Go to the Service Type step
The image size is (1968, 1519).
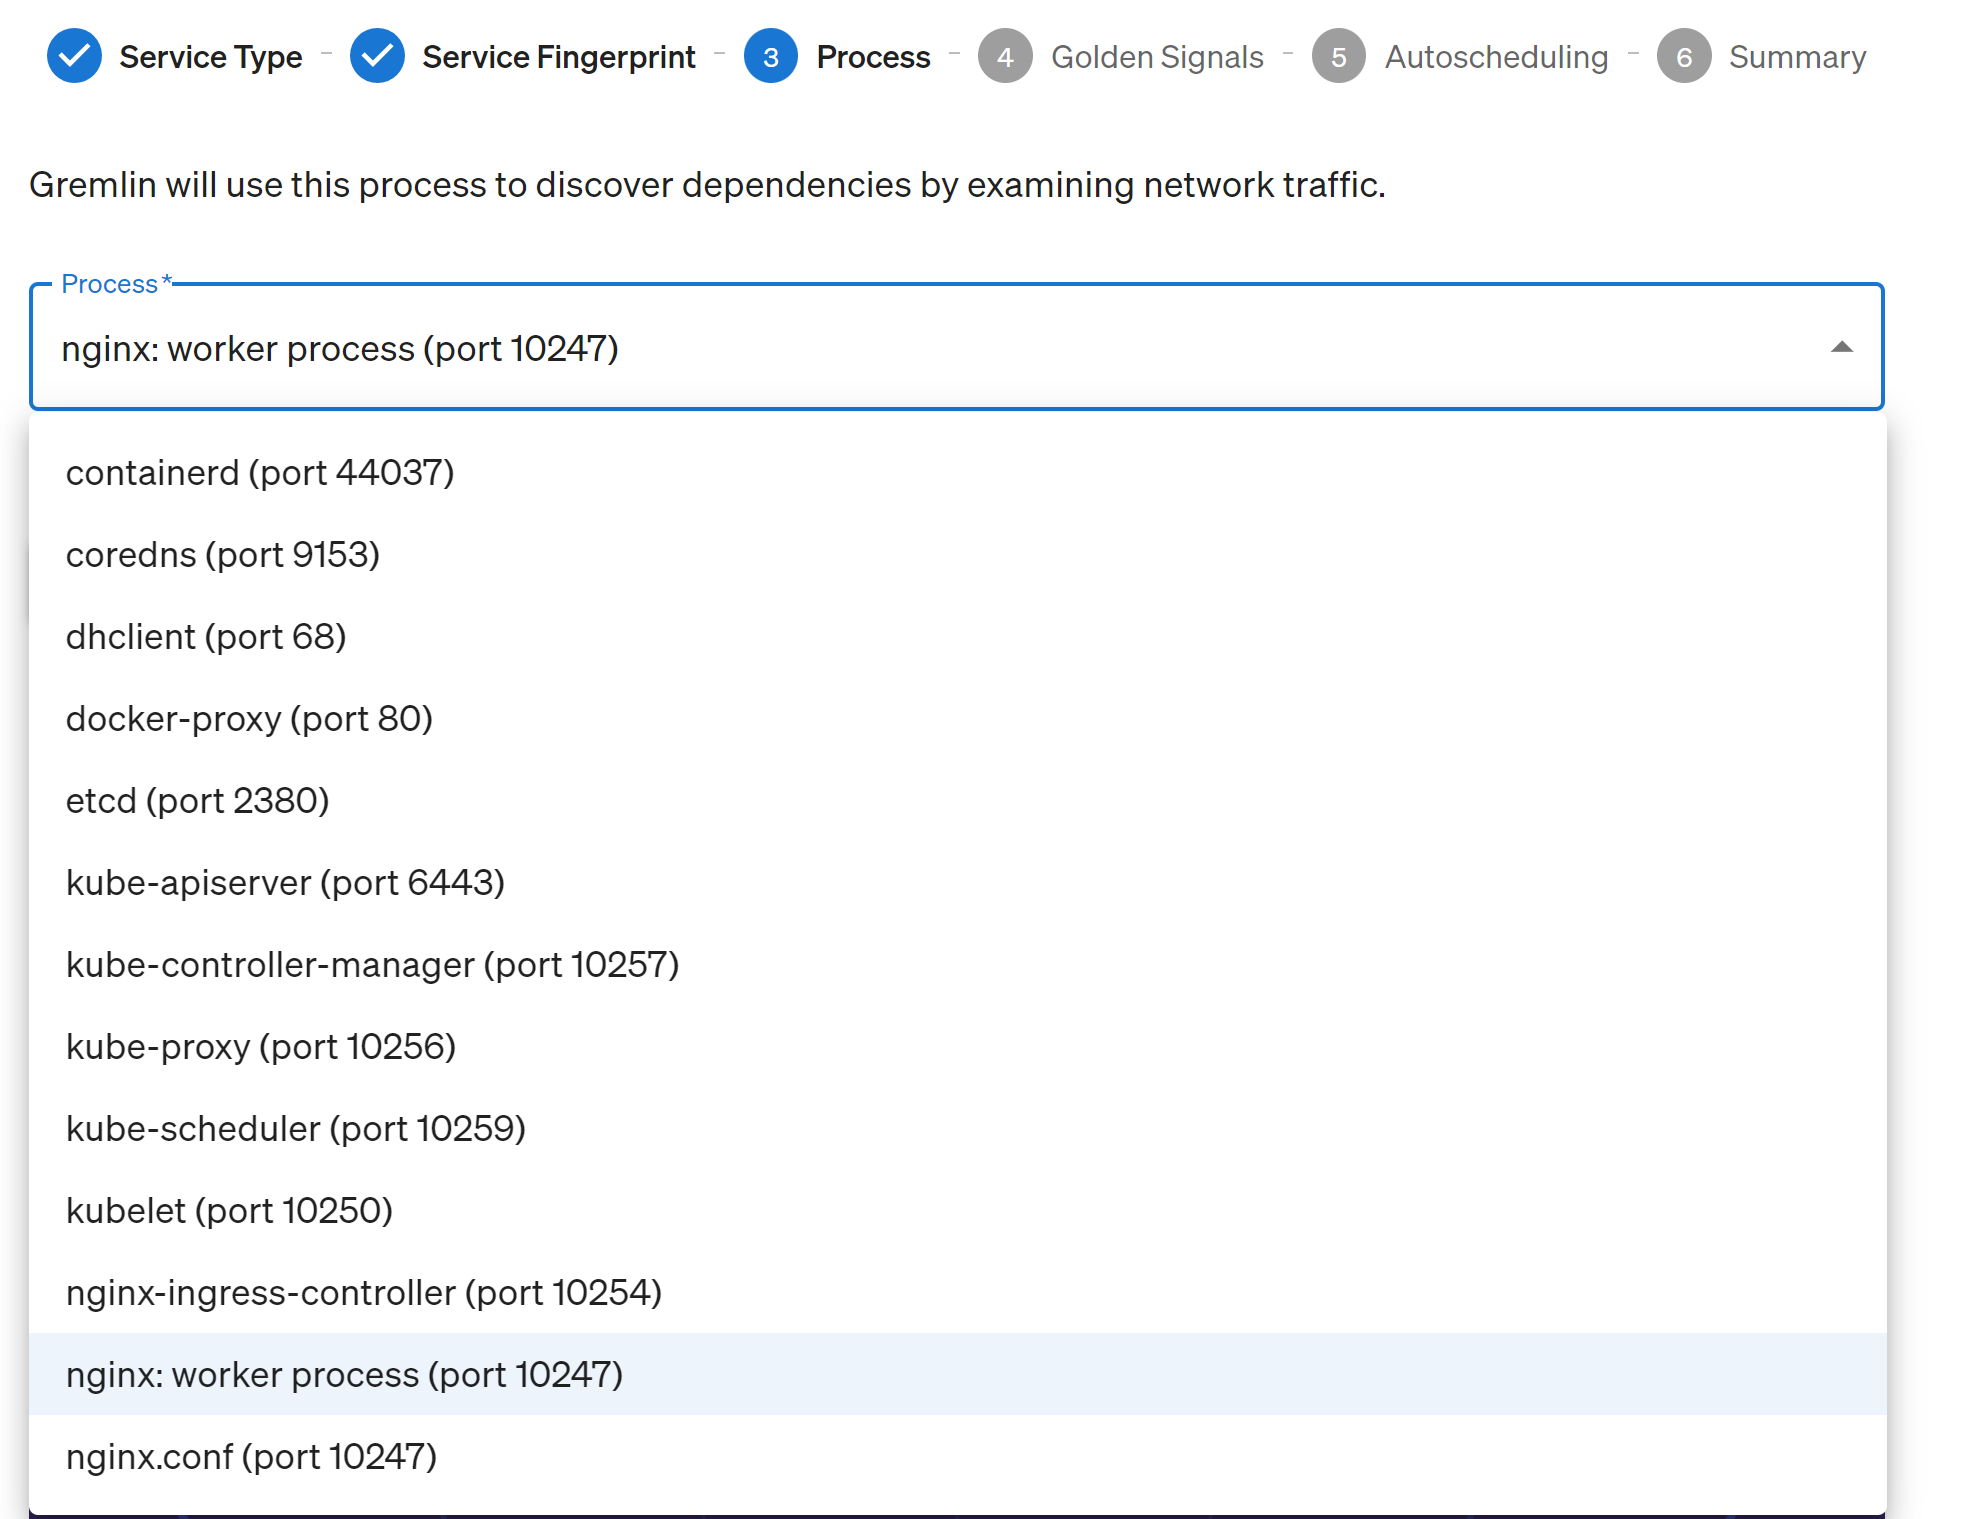(211, 57)
